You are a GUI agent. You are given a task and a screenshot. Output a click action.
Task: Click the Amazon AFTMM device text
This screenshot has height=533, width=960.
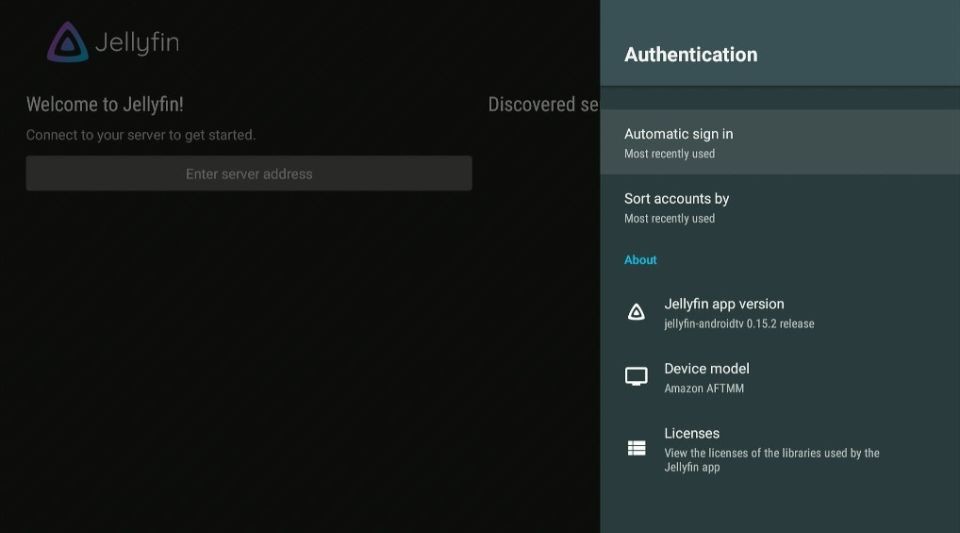(704, 389)
